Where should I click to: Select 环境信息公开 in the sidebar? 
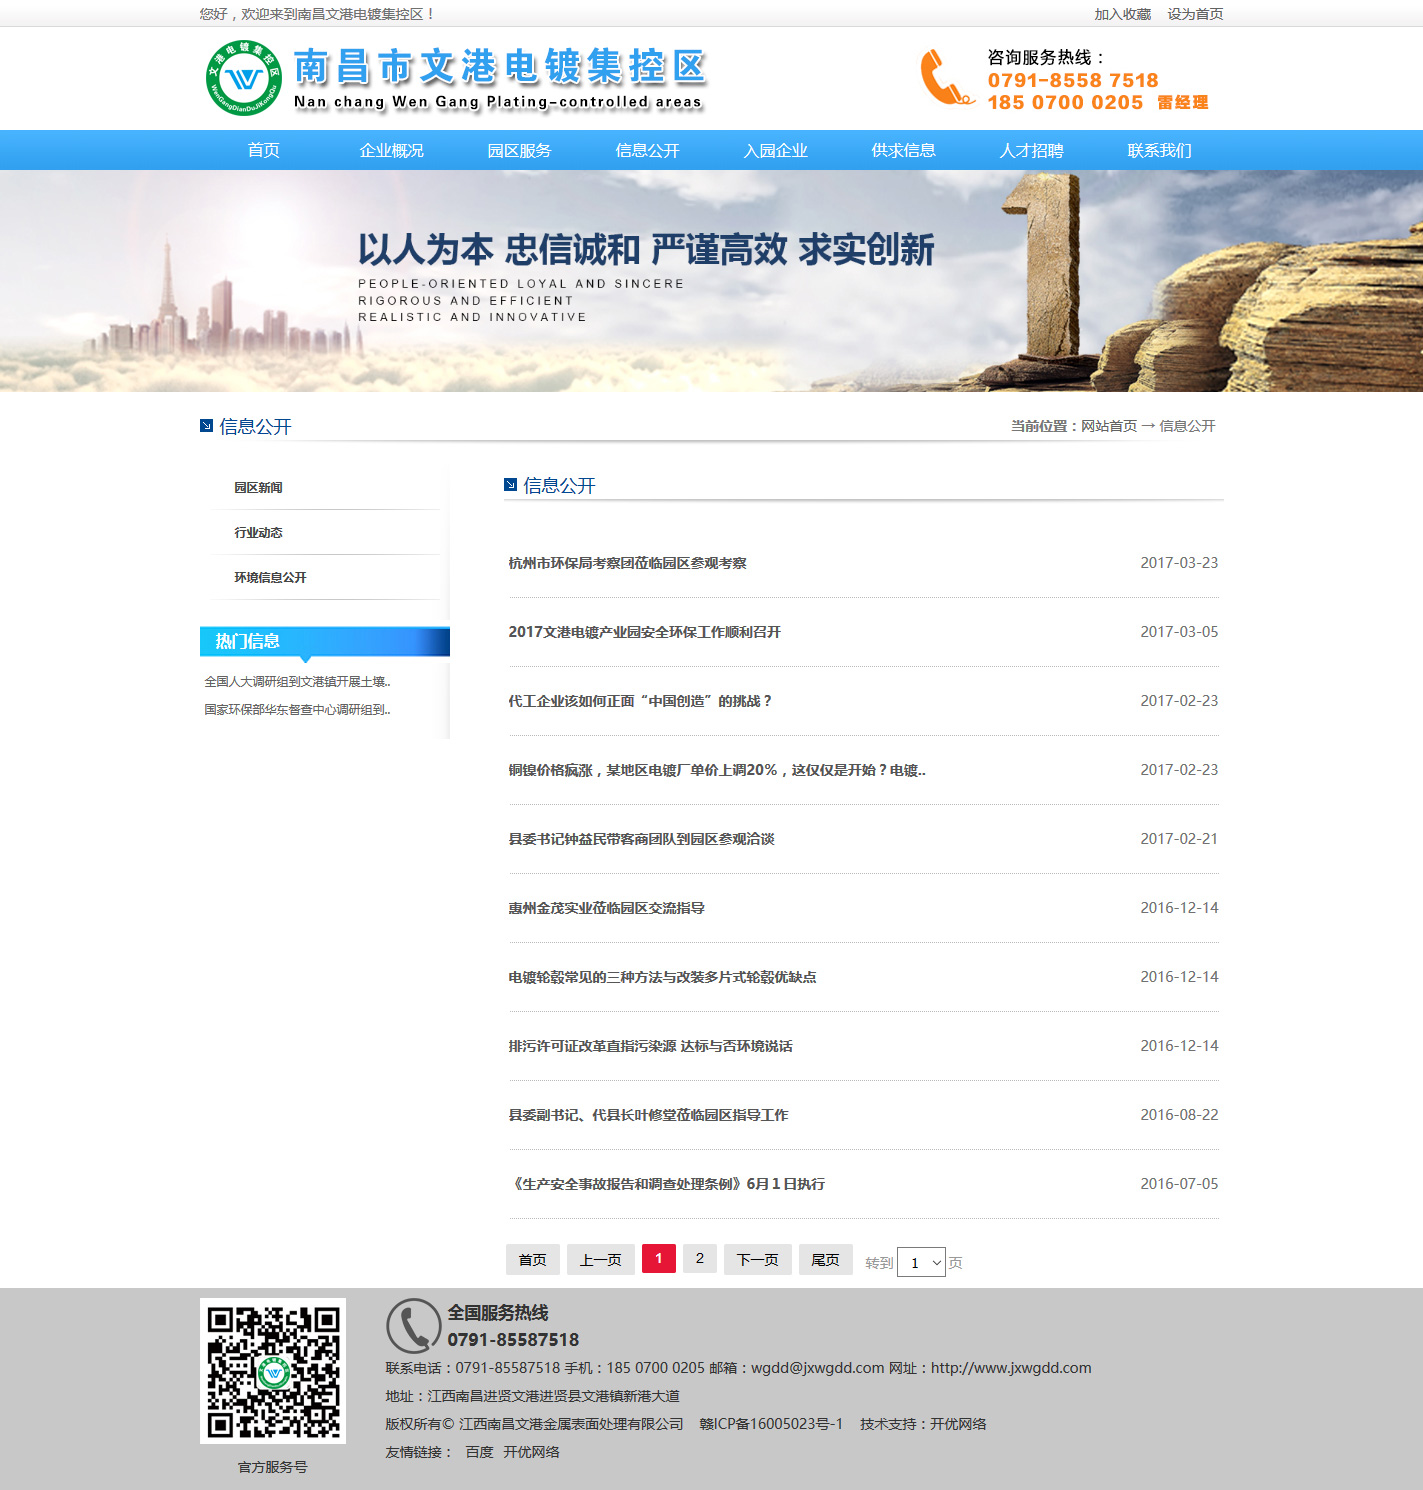270,578
